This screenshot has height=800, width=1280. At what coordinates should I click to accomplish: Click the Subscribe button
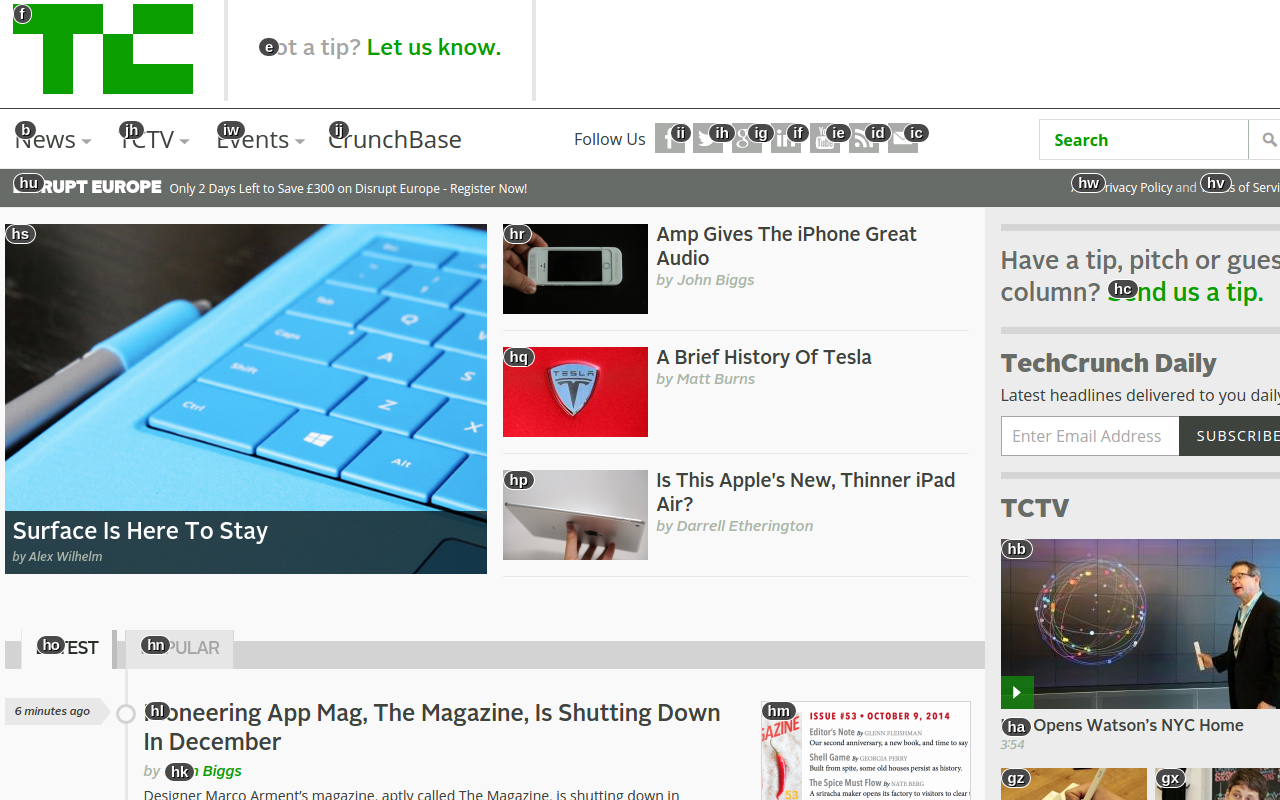pyautogui.click(x=1230, y=436)
